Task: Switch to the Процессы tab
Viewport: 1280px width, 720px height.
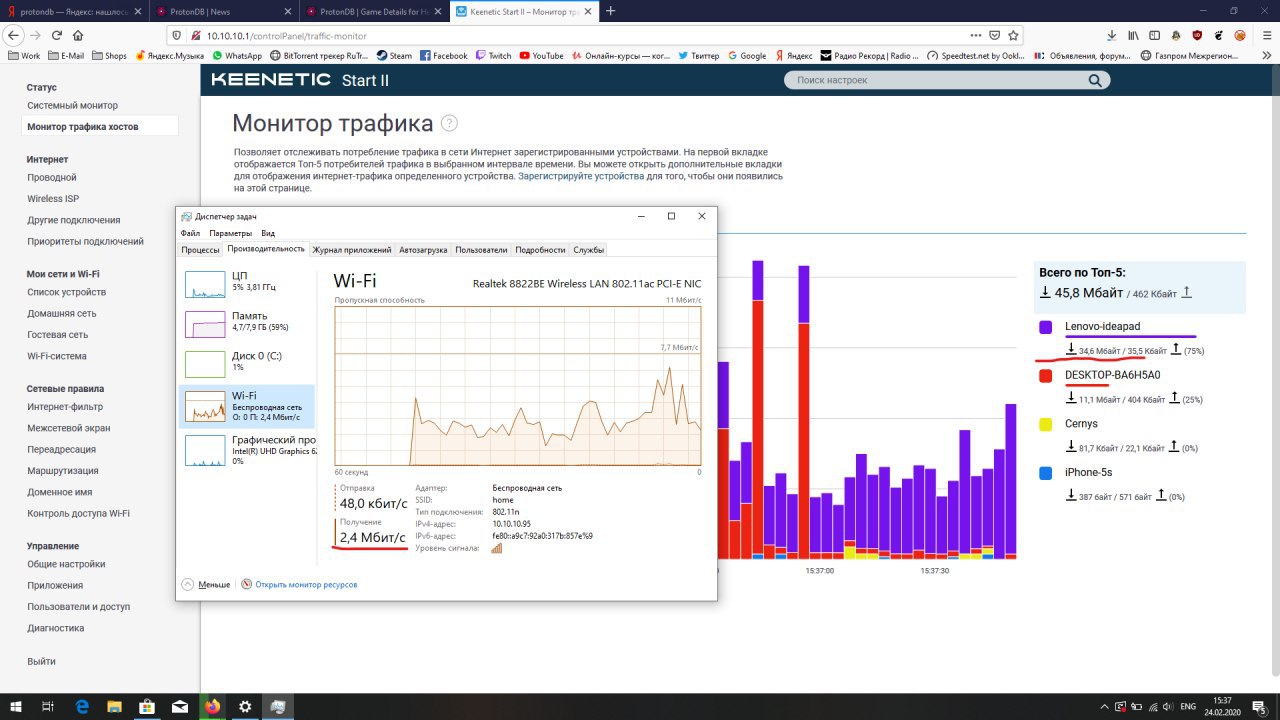Action: pos(200,250)
